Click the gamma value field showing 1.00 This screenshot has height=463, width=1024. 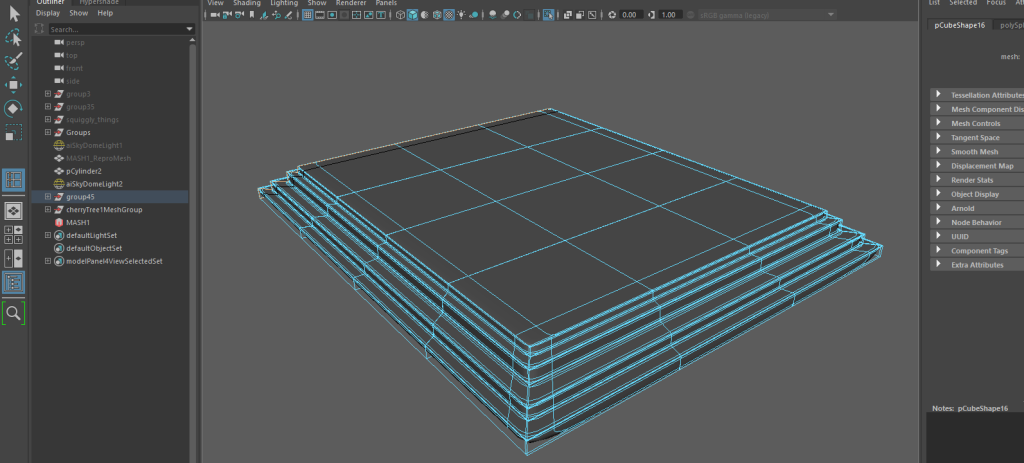(x=670, y=15)
